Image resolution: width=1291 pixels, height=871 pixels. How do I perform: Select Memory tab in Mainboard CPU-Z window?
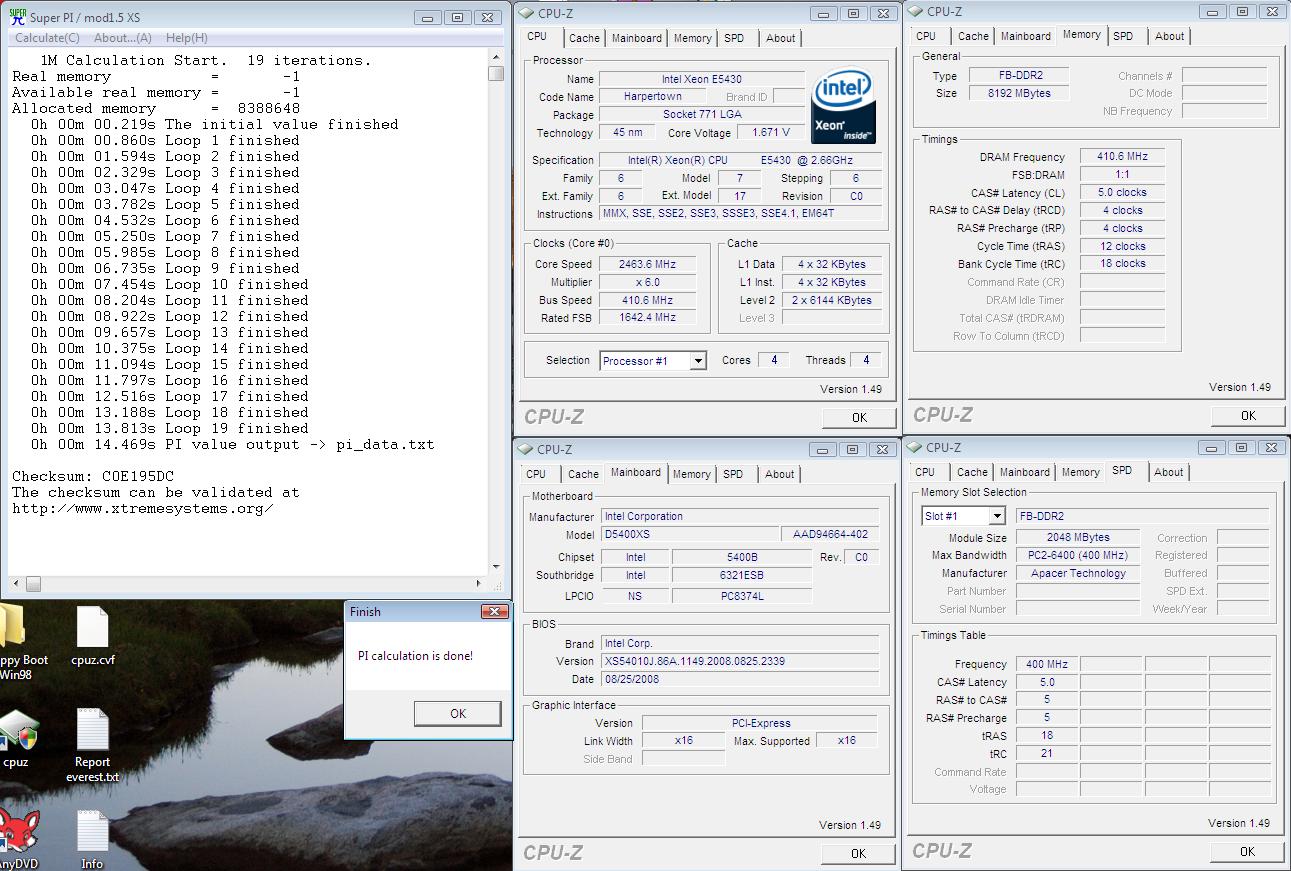click(x=691, y=474)
